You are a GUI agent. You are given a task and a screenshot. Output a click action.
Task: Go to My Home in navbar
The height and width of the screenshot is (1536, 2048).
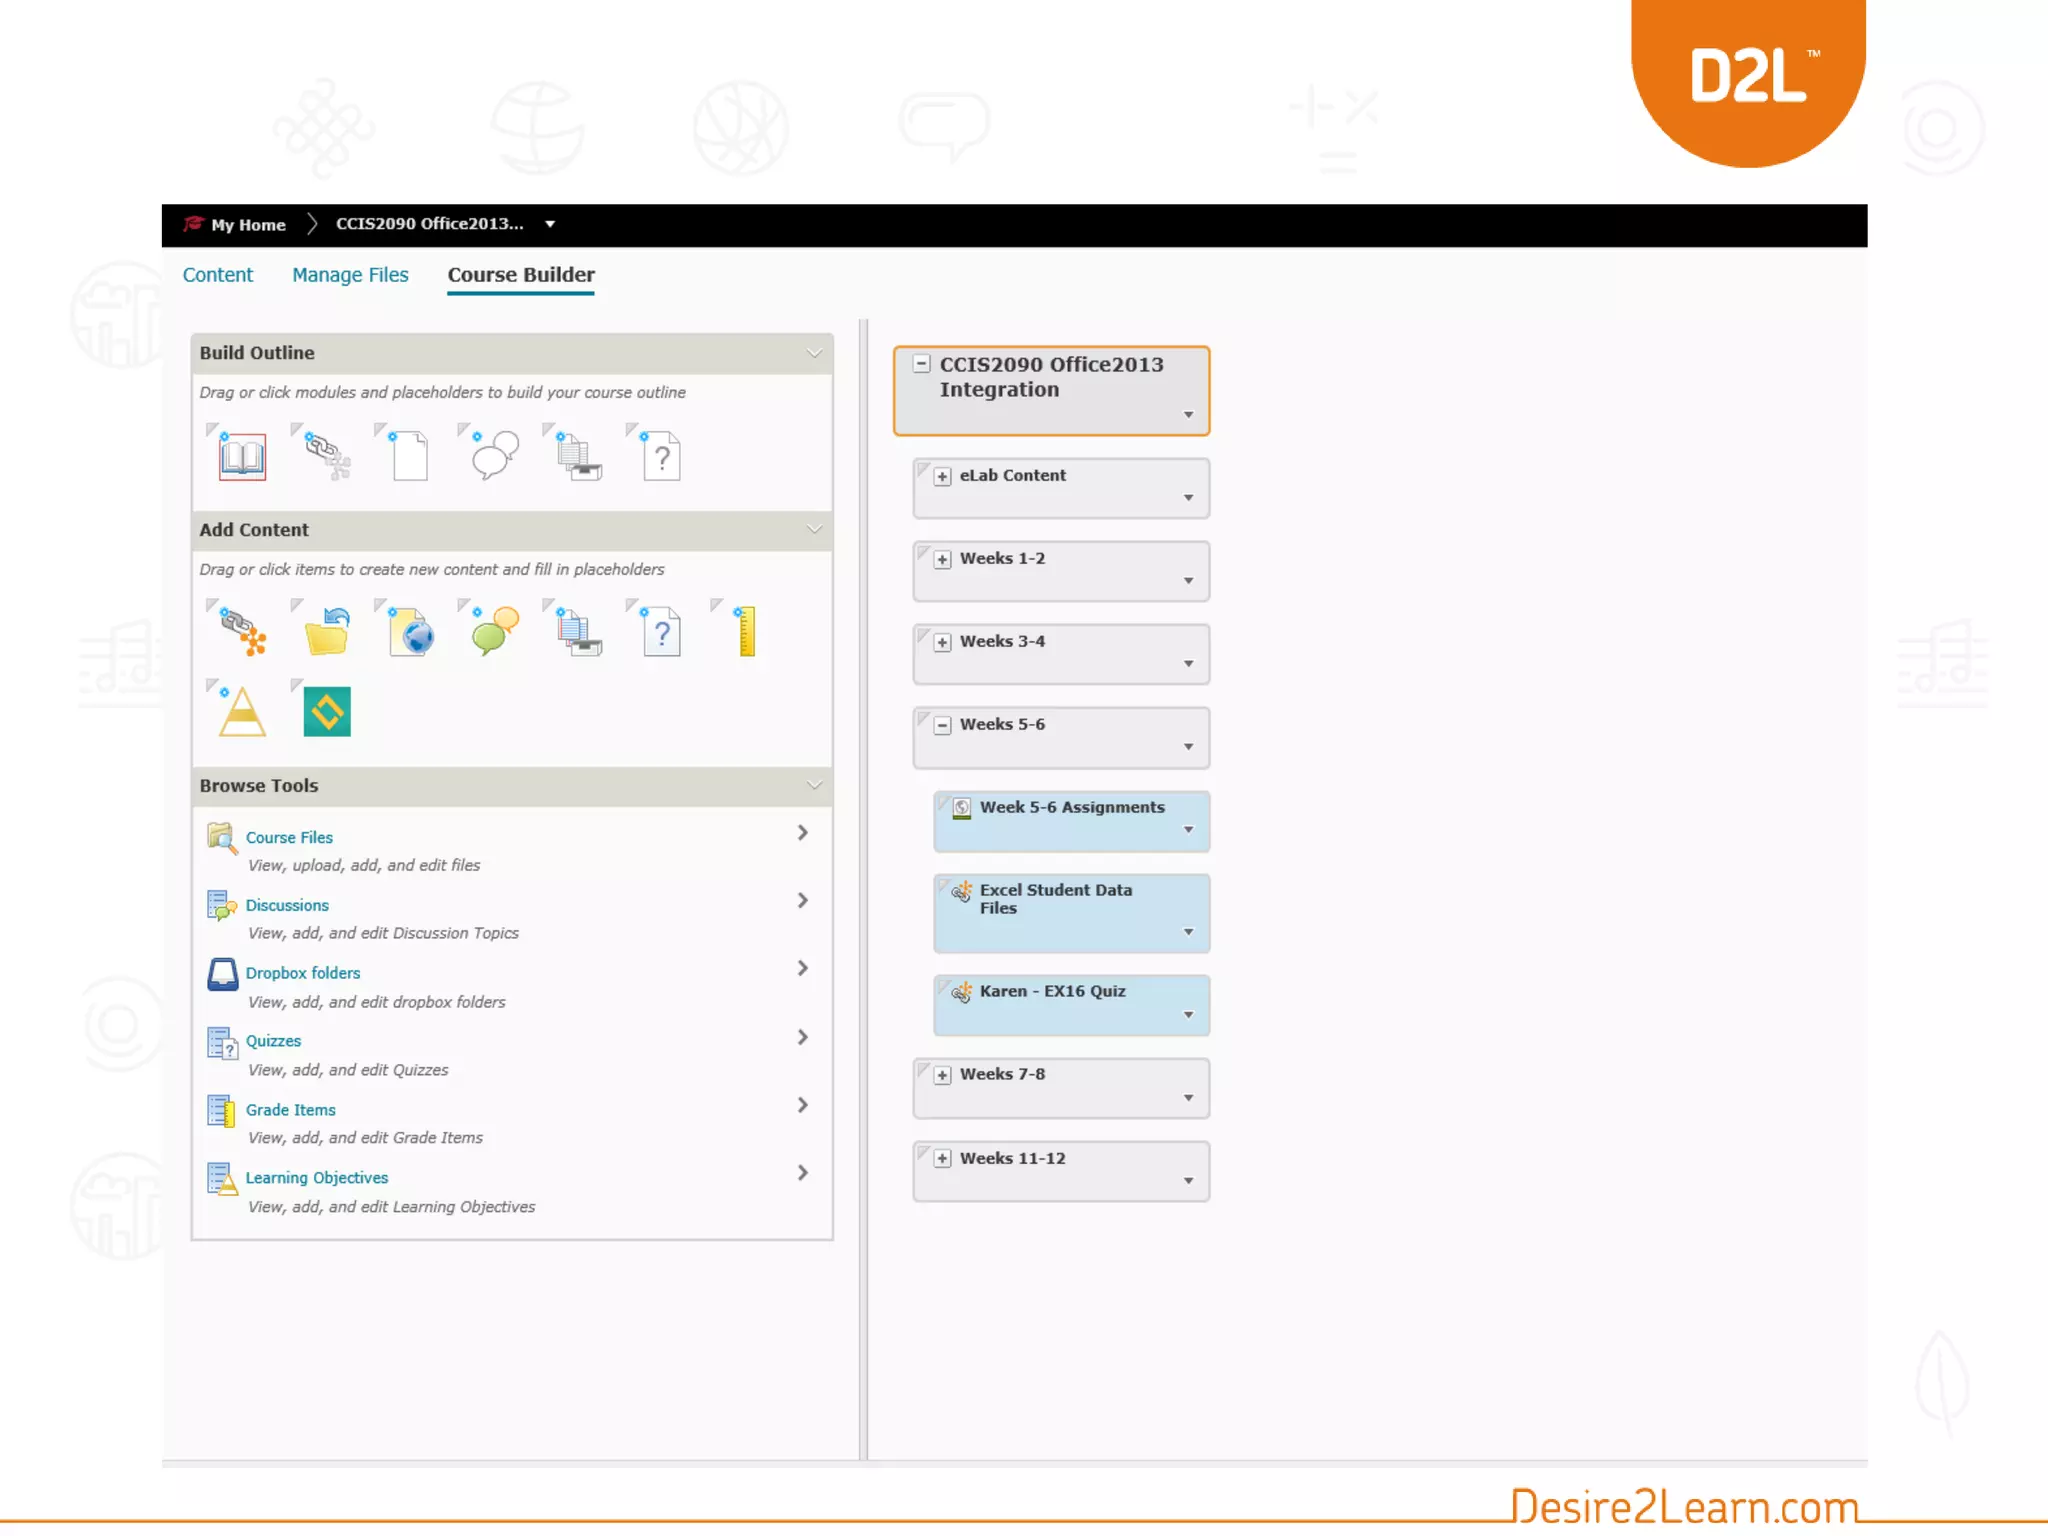click(247, 225)
